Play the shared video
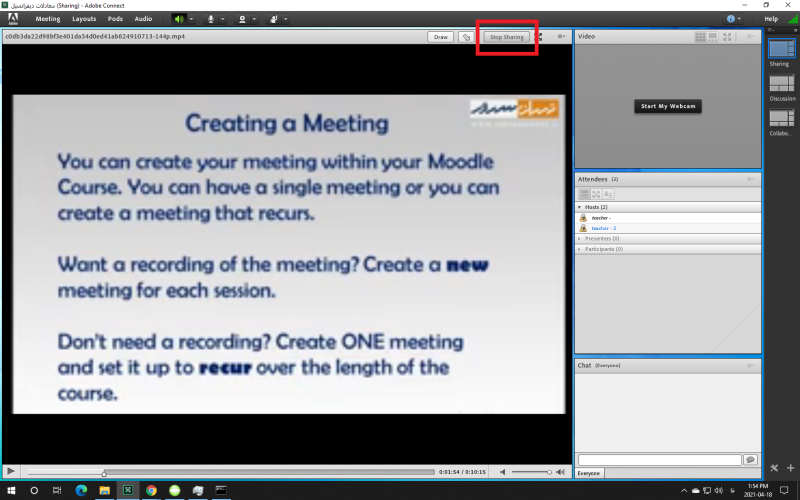 click(10, 471)
